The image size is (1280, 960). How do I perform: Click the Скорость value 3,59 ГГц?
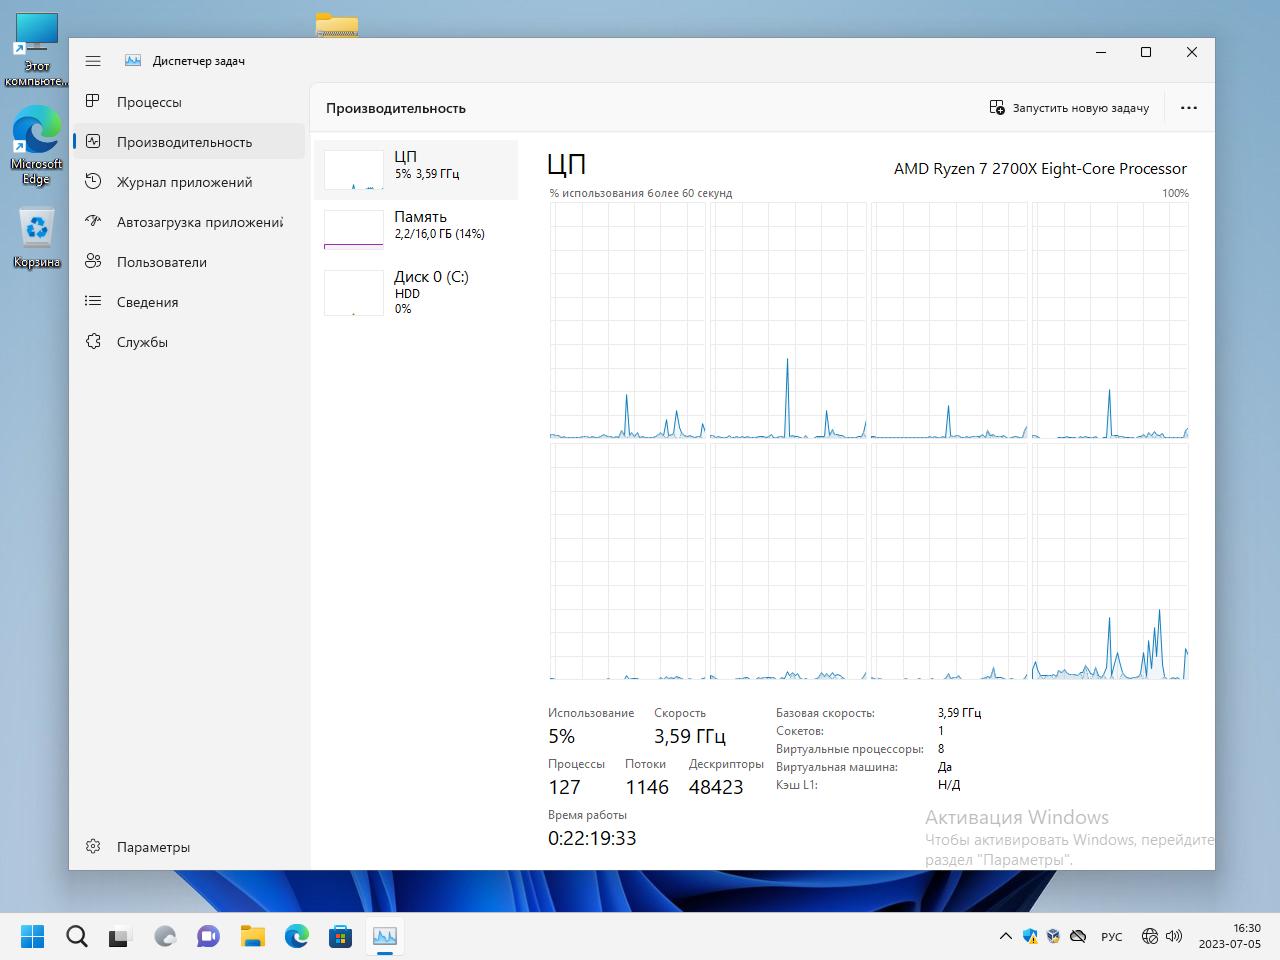[x=690, y=736]
